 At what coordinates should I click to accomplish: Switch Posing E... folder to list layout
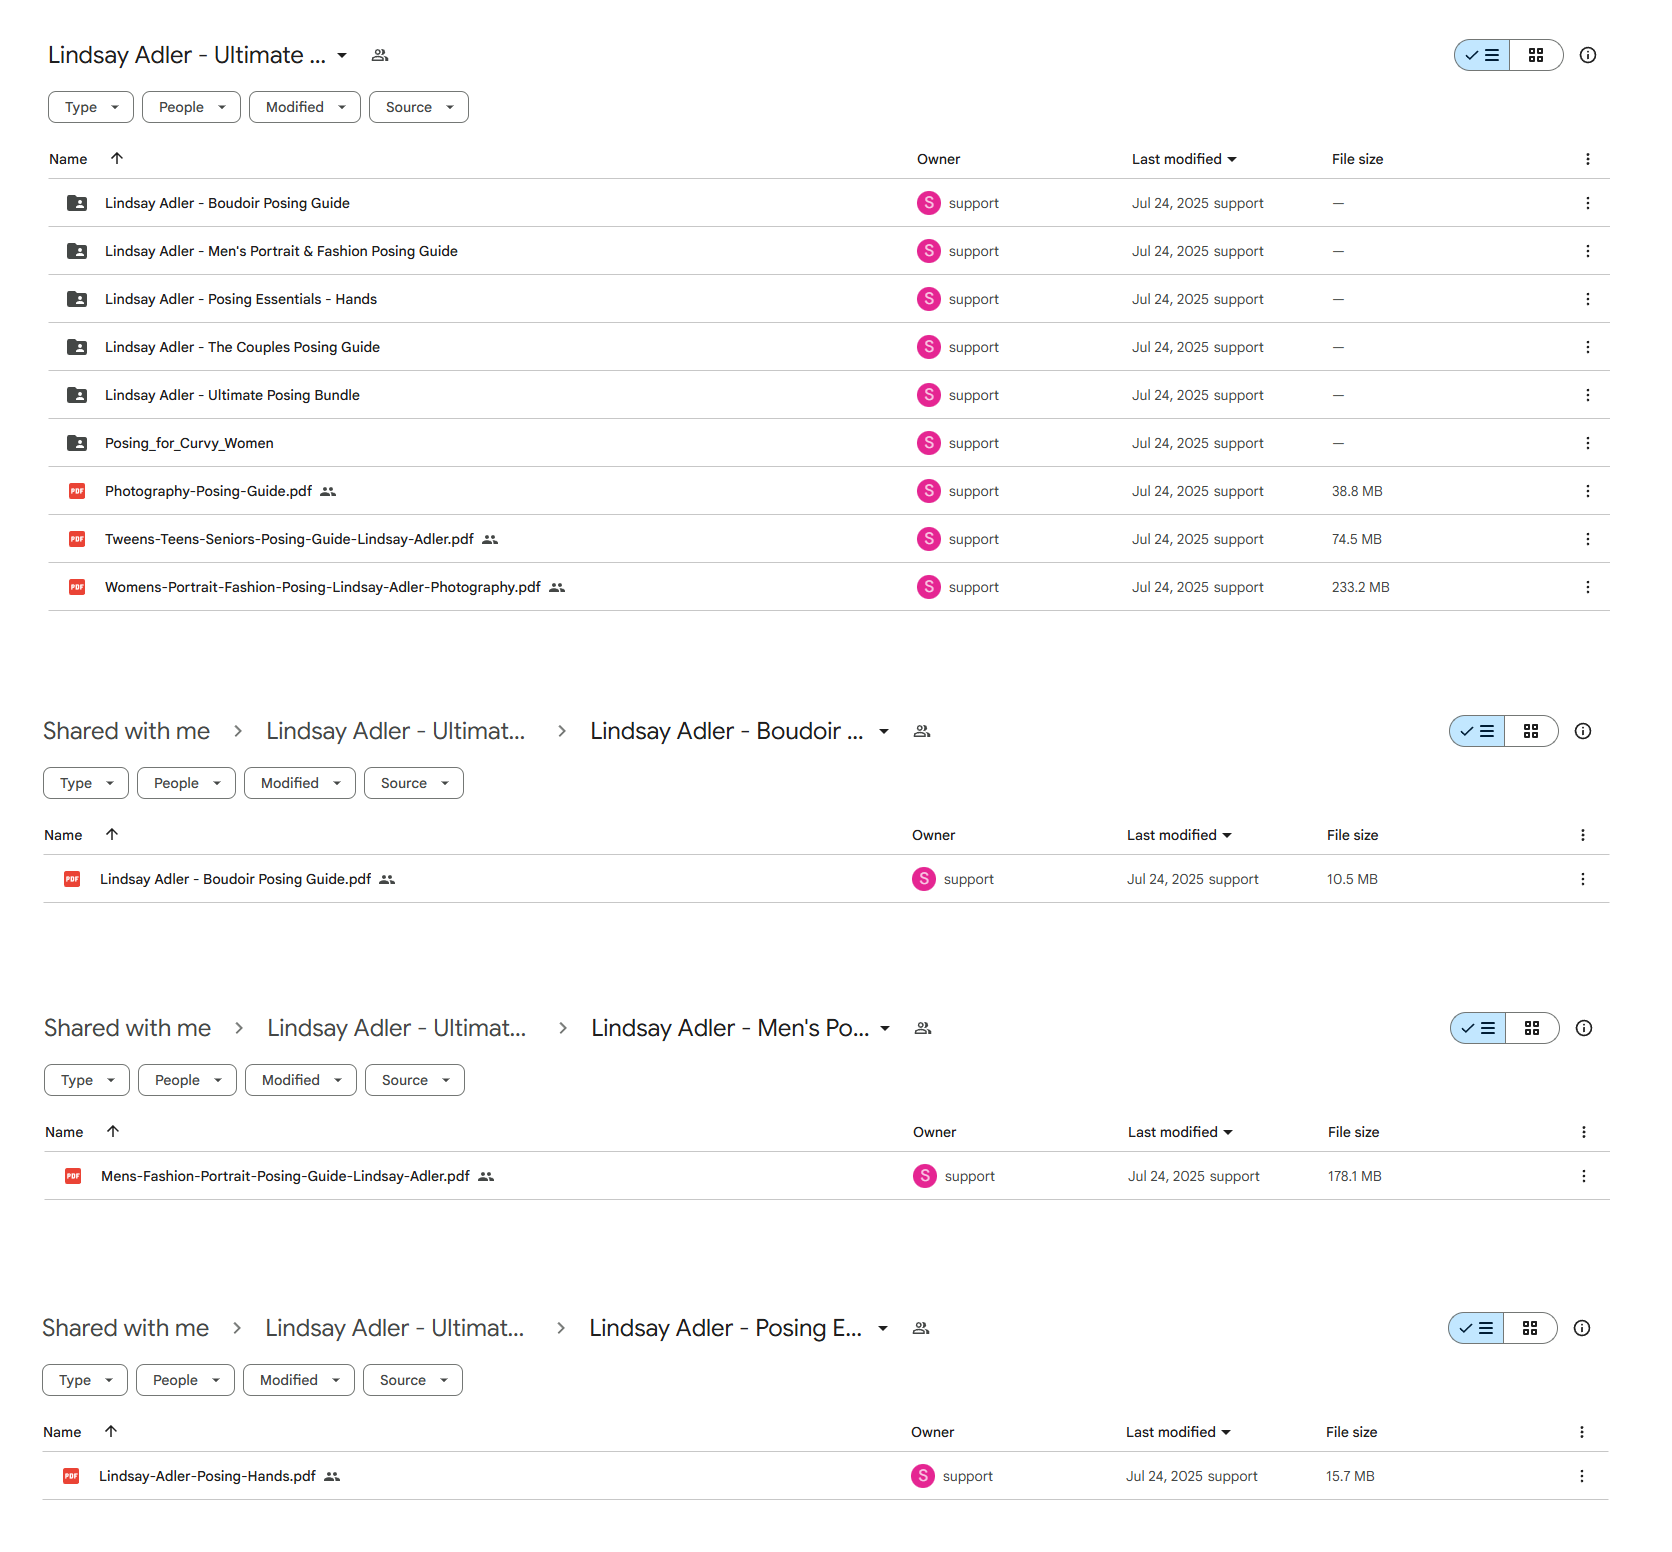pos(1476,1328)
